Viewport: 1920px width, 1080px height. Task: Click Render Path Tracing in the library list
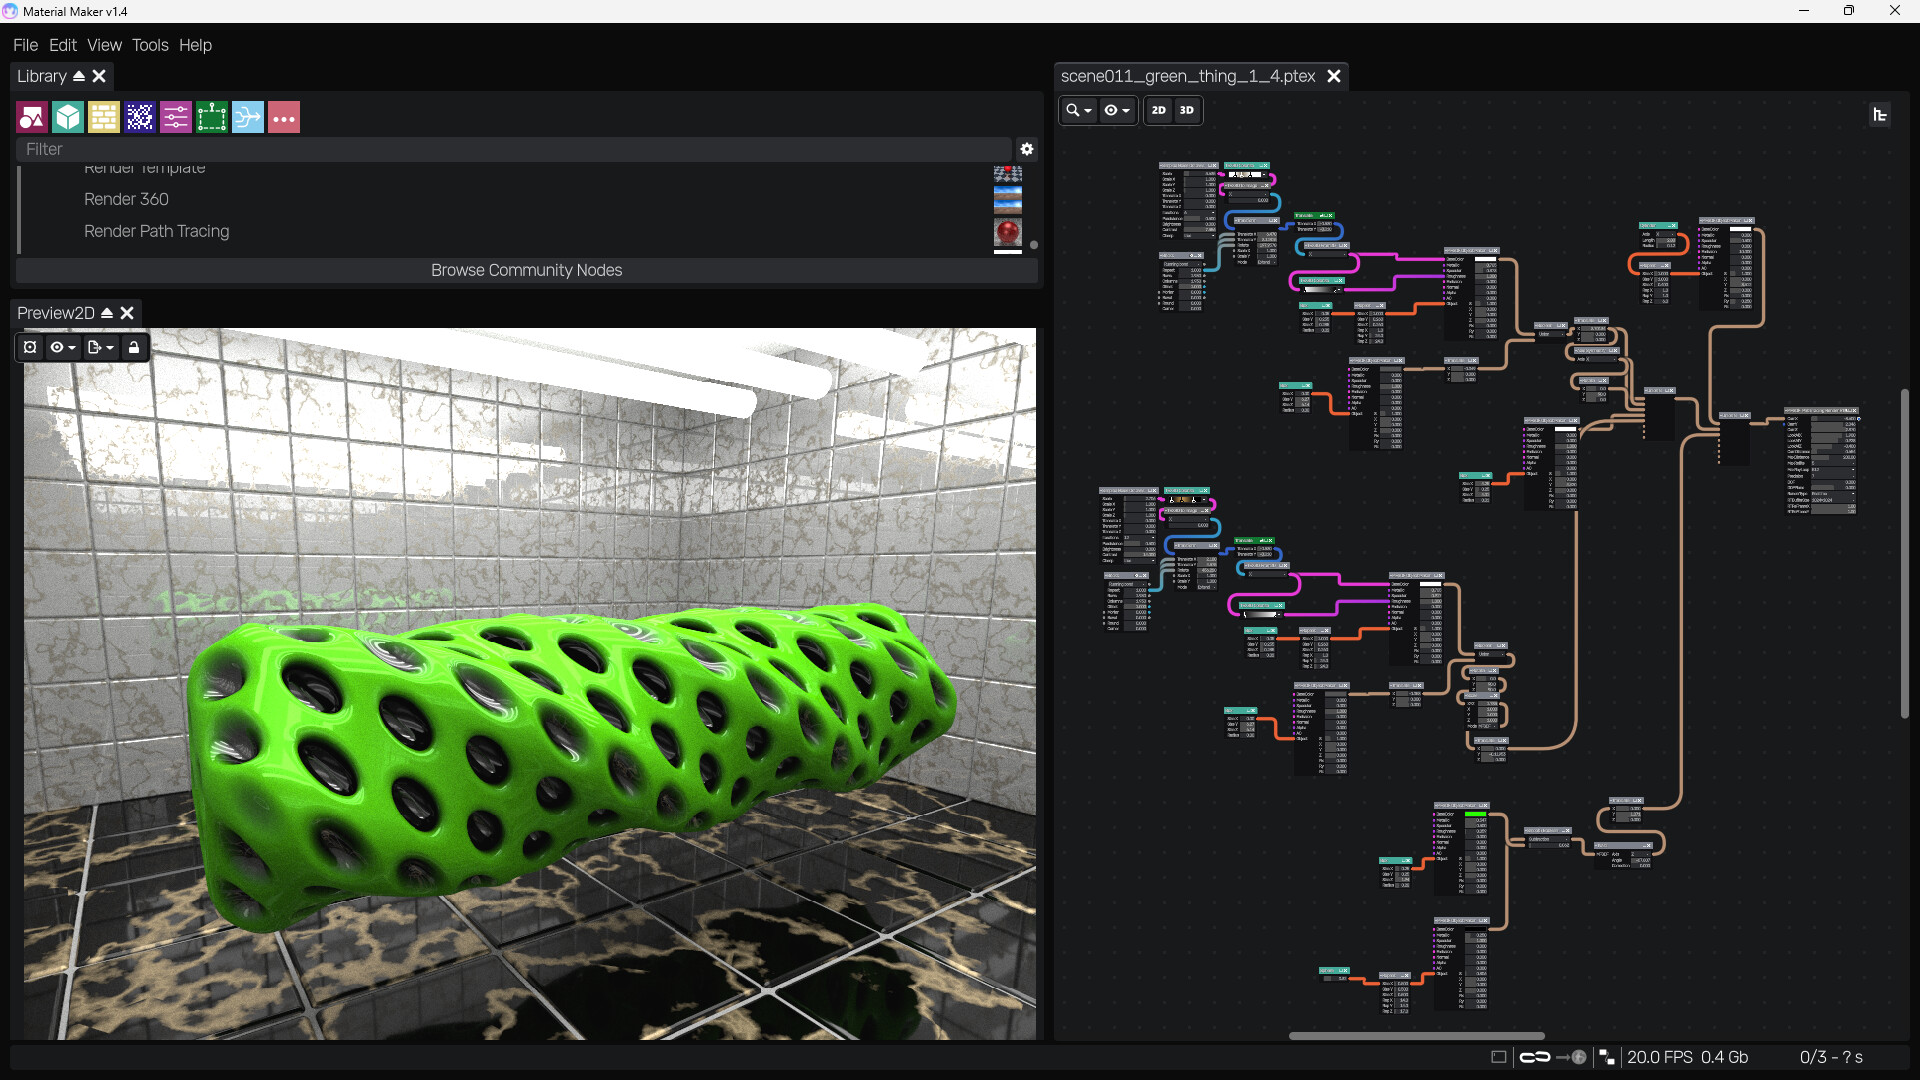pyautogui.click(x=156, y=231)
